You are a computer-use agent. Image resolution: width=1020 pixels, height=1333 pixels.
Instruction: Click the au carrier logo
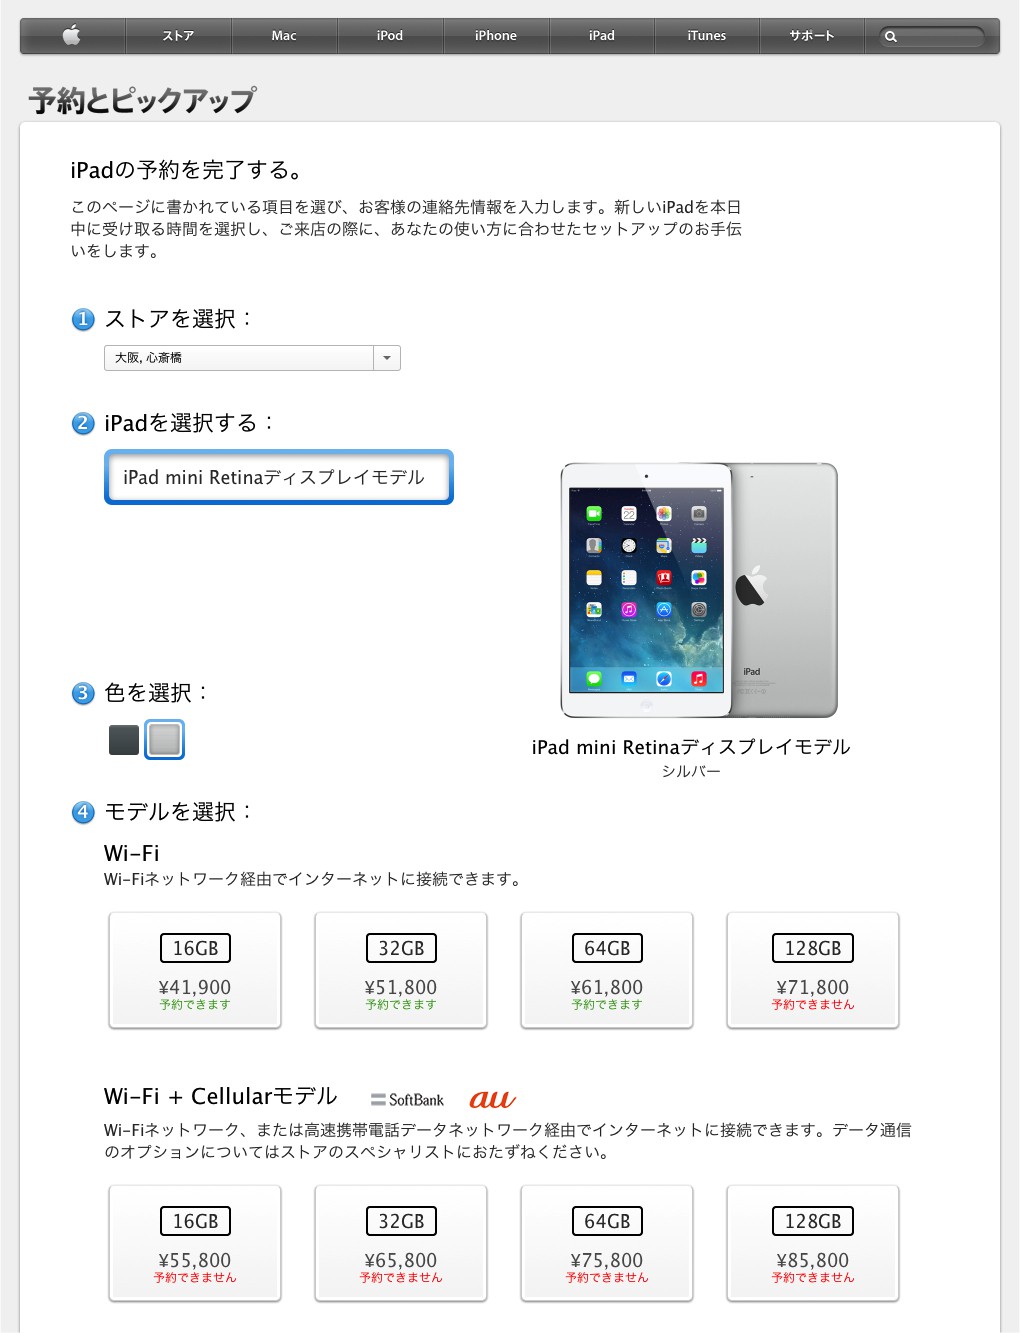pyautogui.click(x=492, y=1099)
